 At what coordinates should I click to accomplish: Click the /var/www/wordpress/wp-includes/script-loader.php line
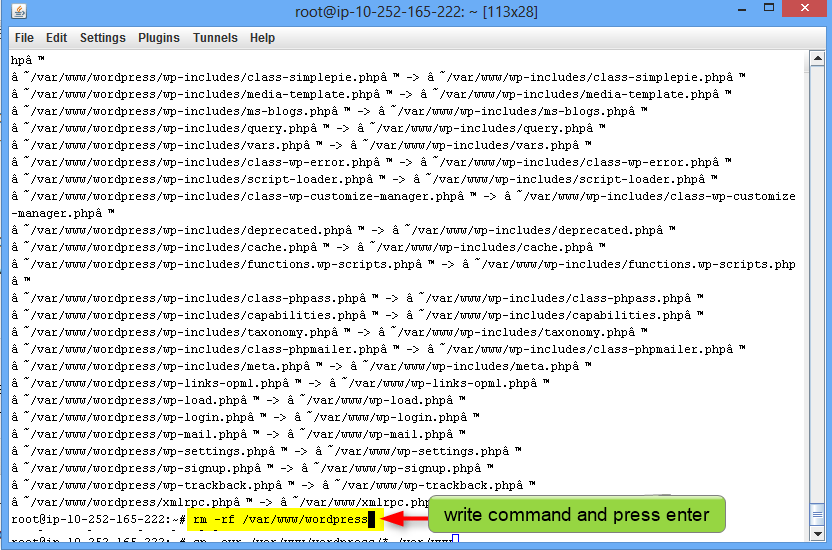point(364,179)
